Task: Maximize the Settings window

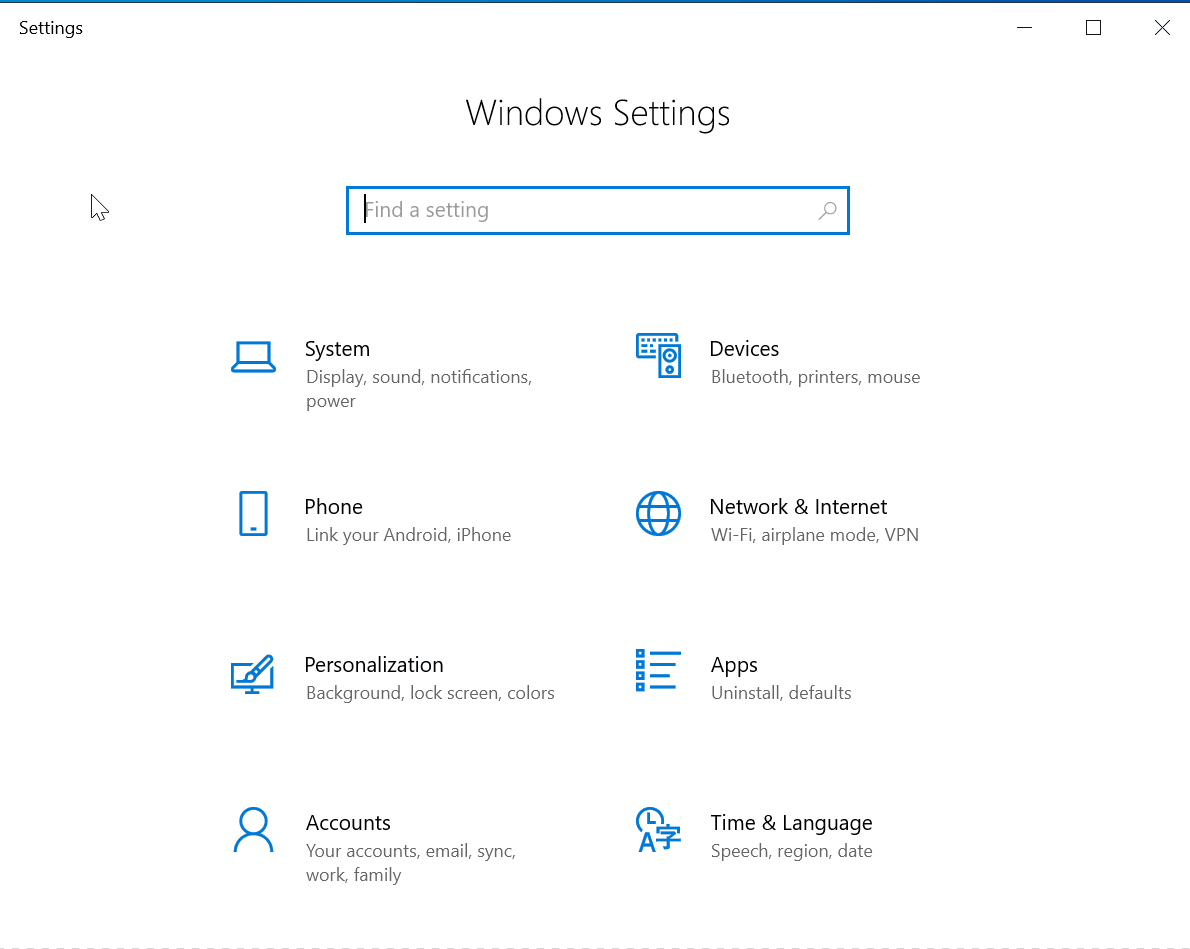Action: [1094, 28]
